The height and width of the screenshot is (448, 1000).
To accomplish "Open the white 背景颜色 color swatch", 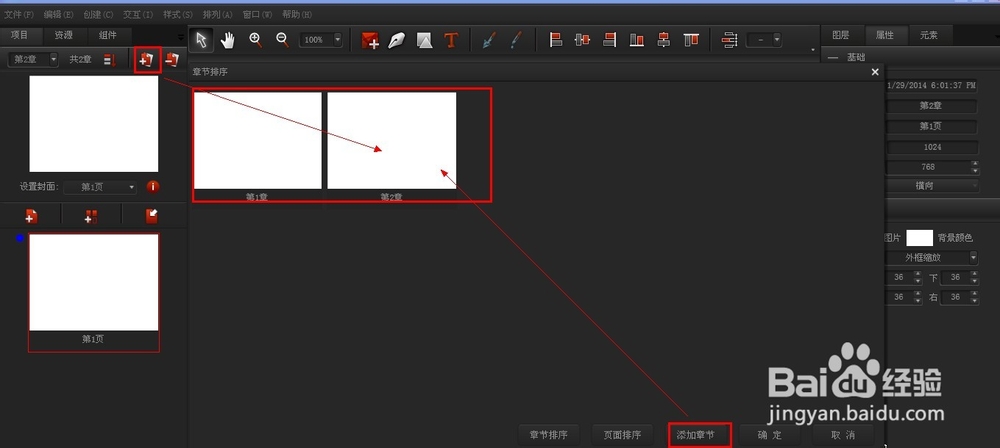I will pyautogui.click(x=919, y=238).
